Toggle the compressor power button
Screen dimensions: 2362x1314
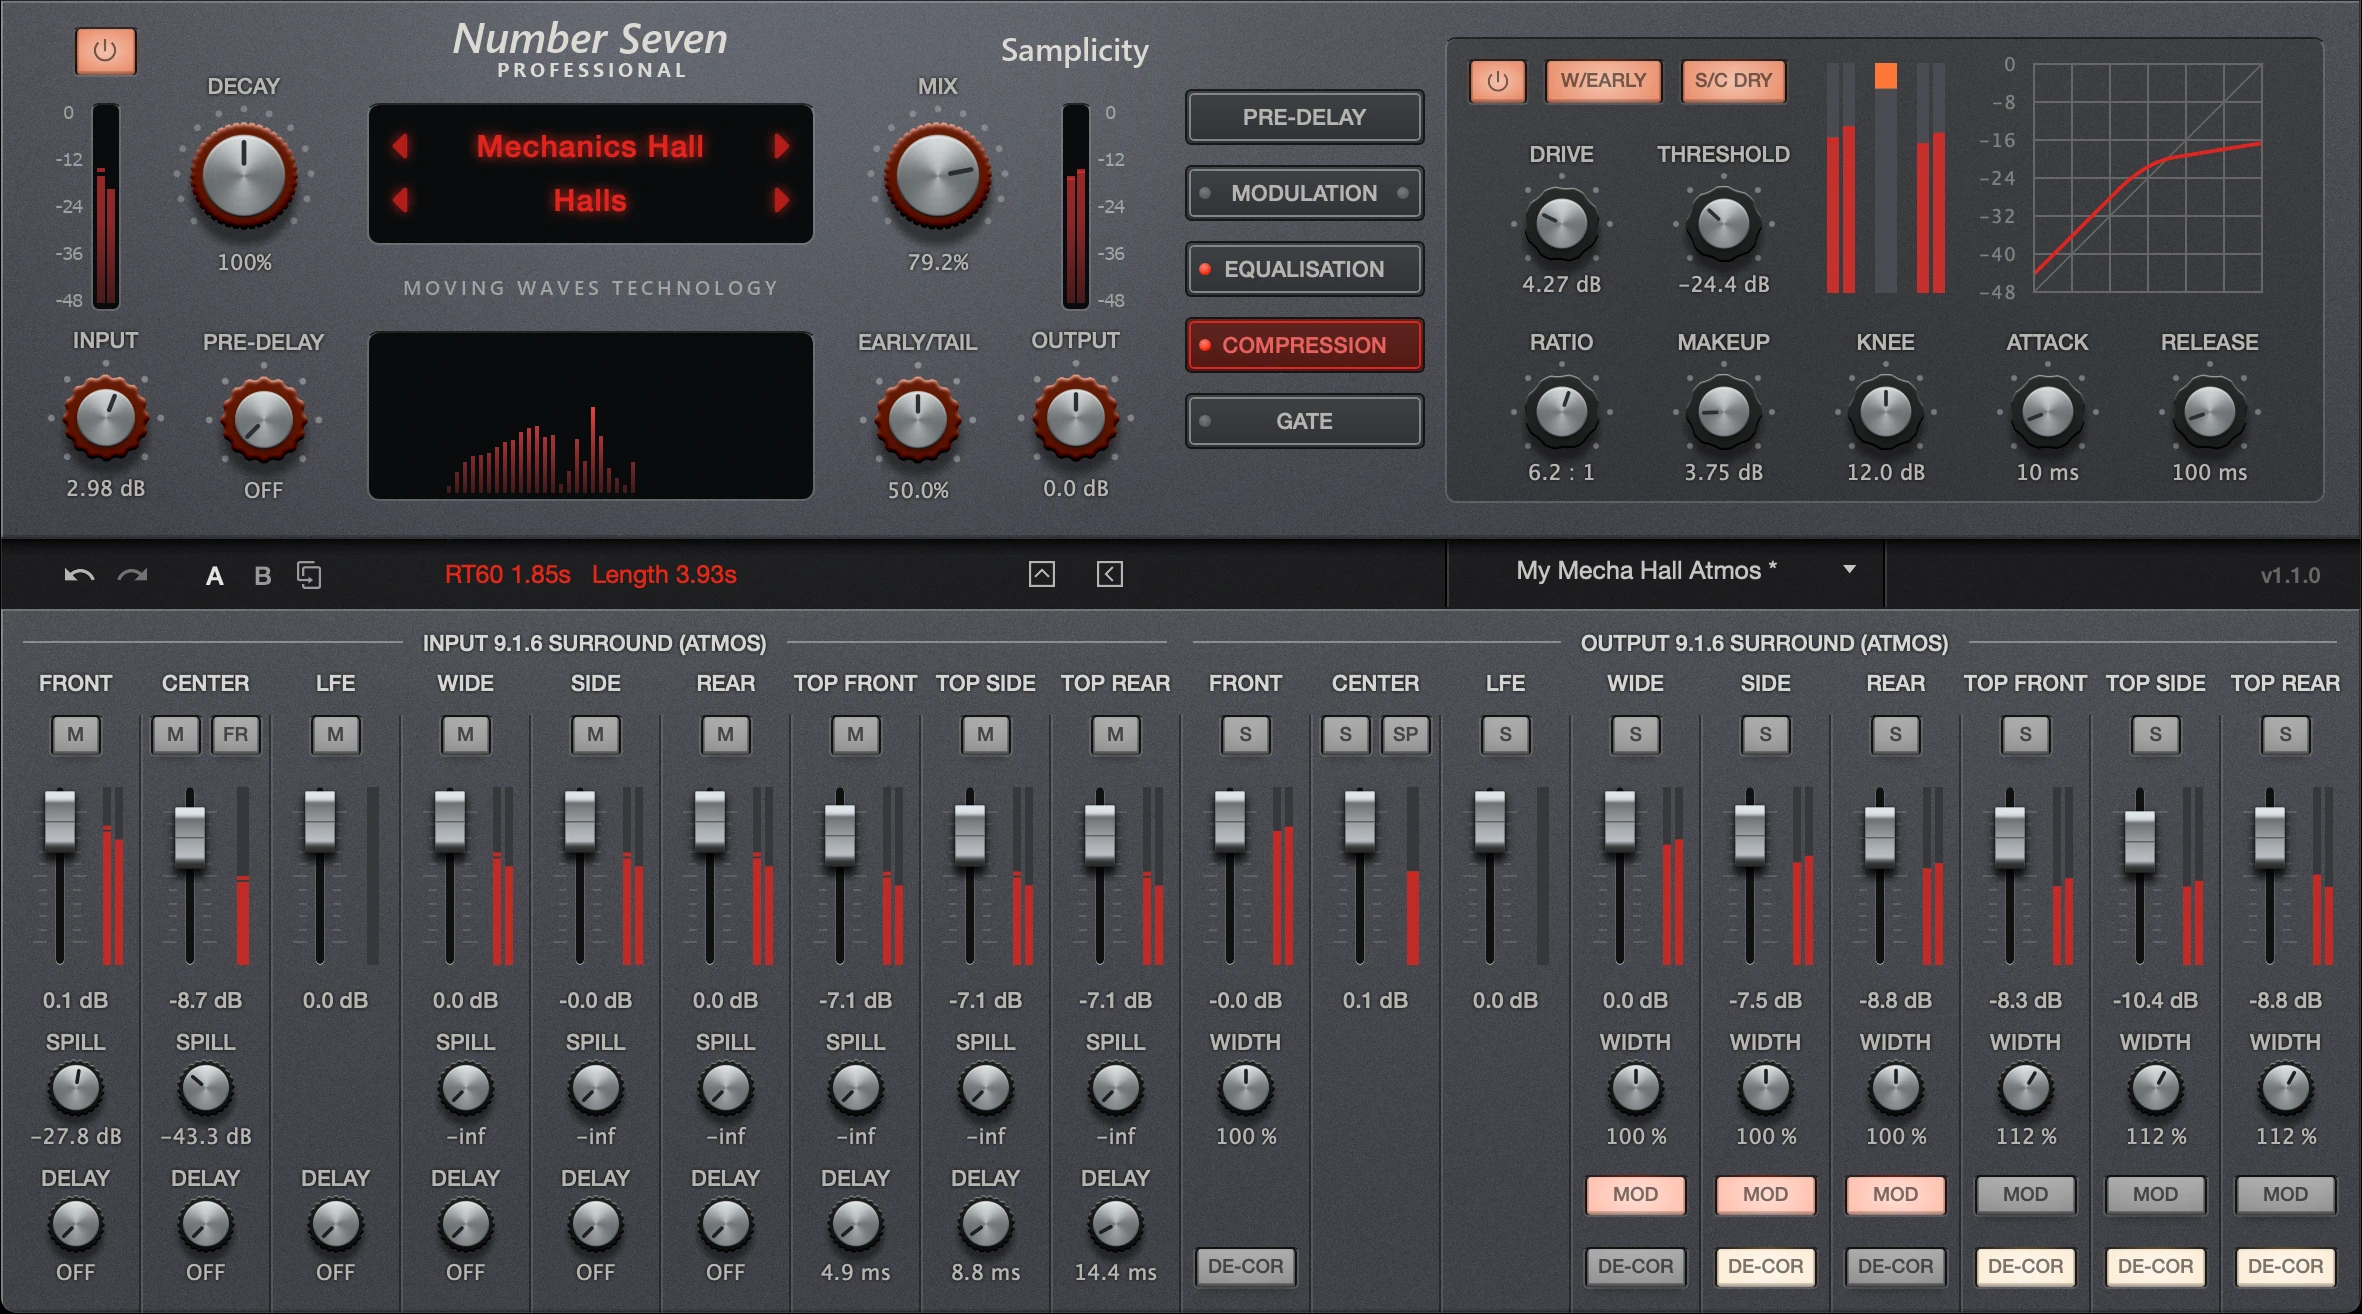click(1497, 81)
